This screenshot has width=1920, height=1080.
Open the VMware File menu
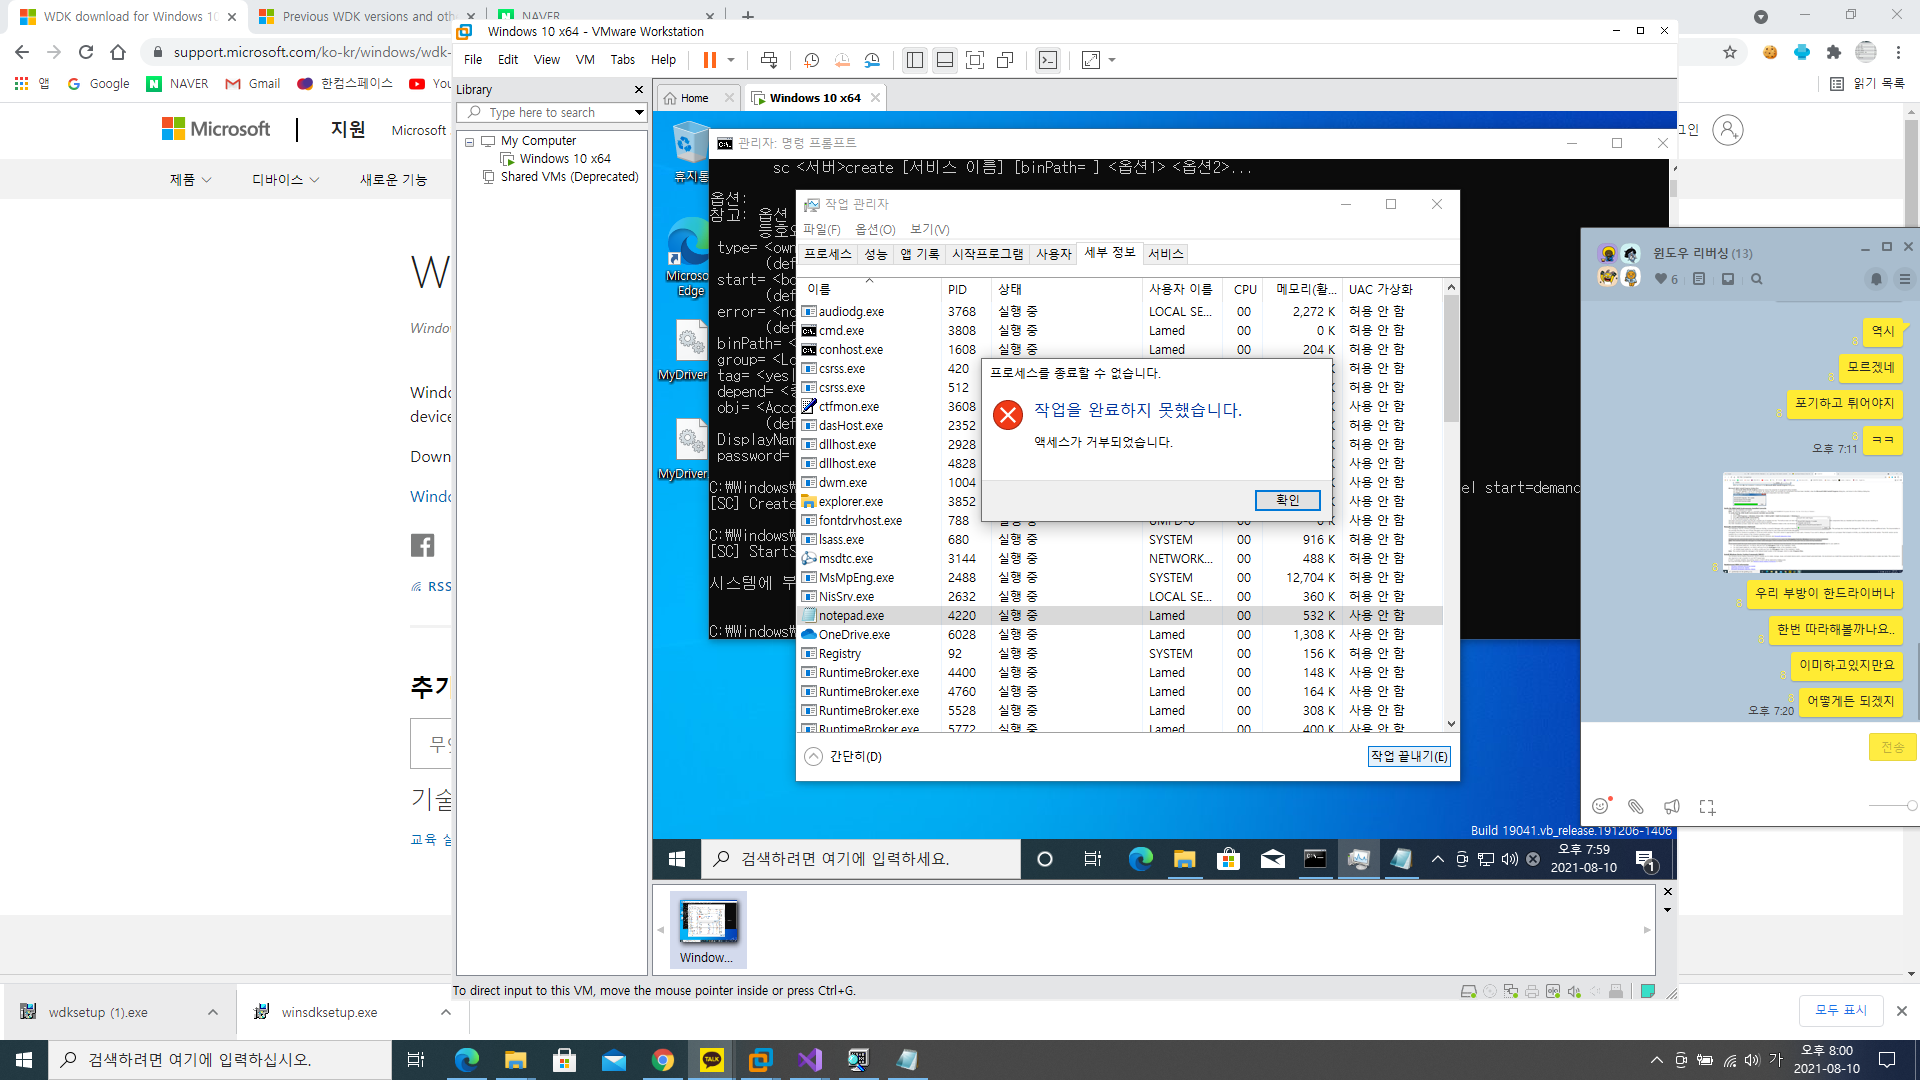click(x=473, y=60)
